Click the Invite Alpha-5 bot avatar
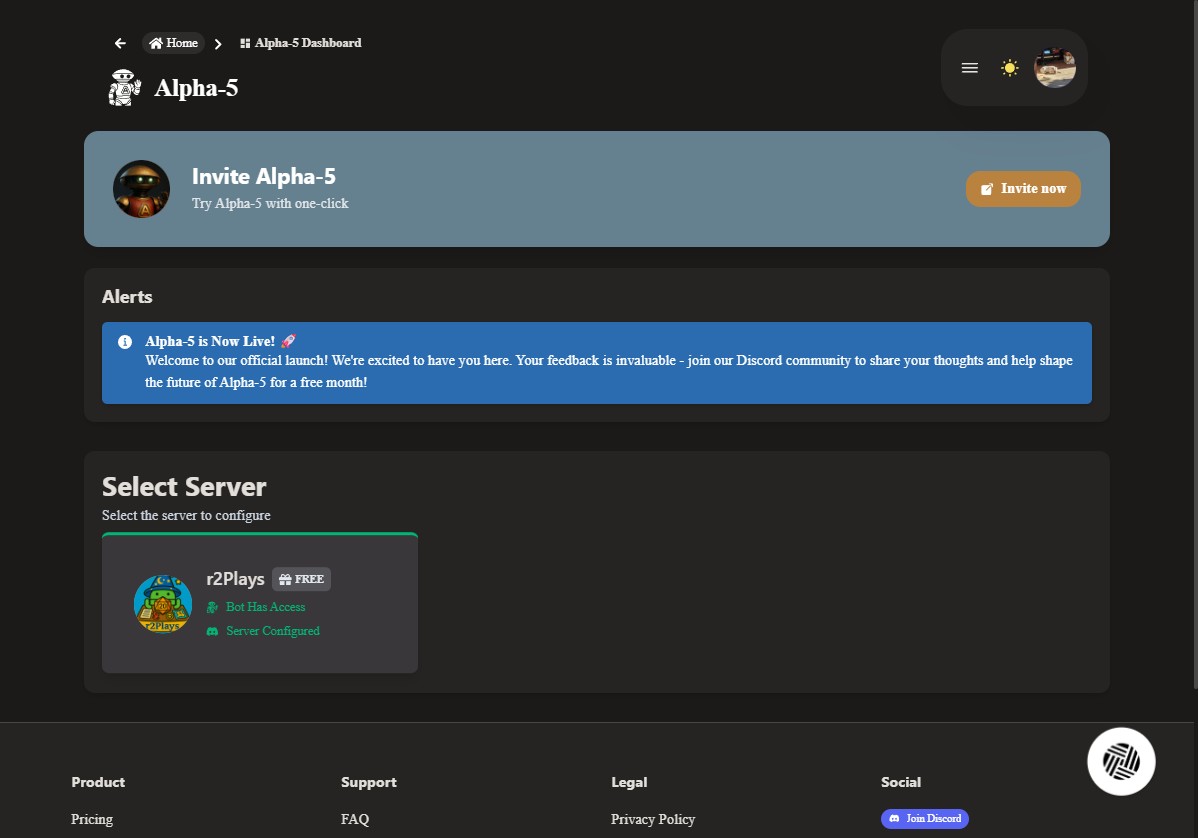The image size is (1198, 838). (141, 189)
